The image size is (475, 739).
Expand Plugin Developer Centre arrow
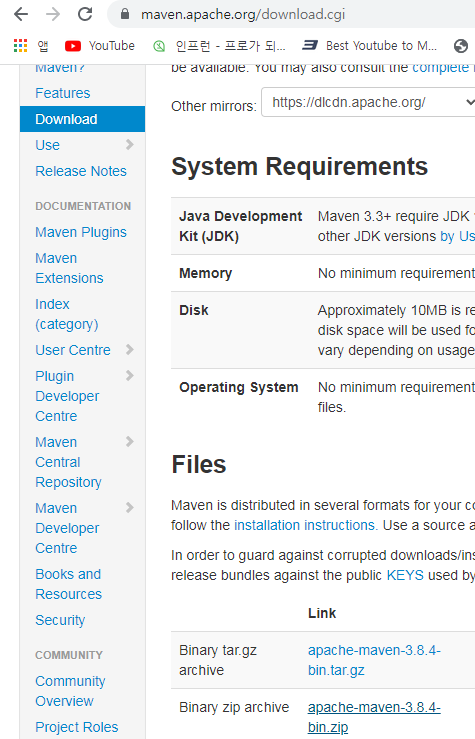coord(130,376)
